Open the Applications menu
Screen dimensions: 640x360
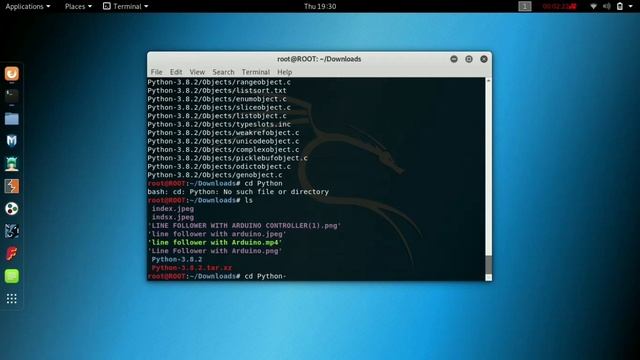(28, 6)
